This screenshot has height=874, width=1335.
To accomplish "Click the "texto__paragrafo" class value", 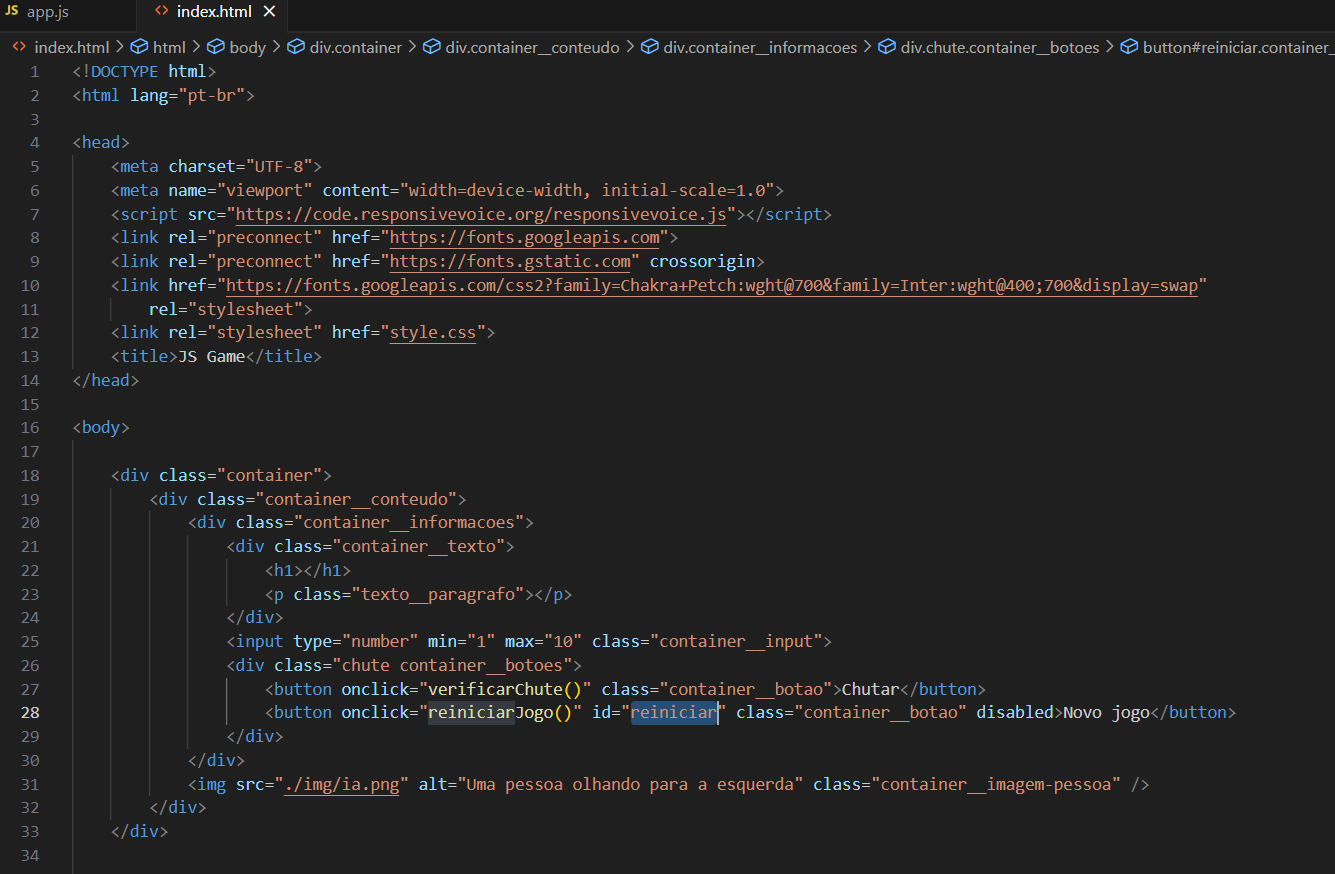I will coord(438,594).
